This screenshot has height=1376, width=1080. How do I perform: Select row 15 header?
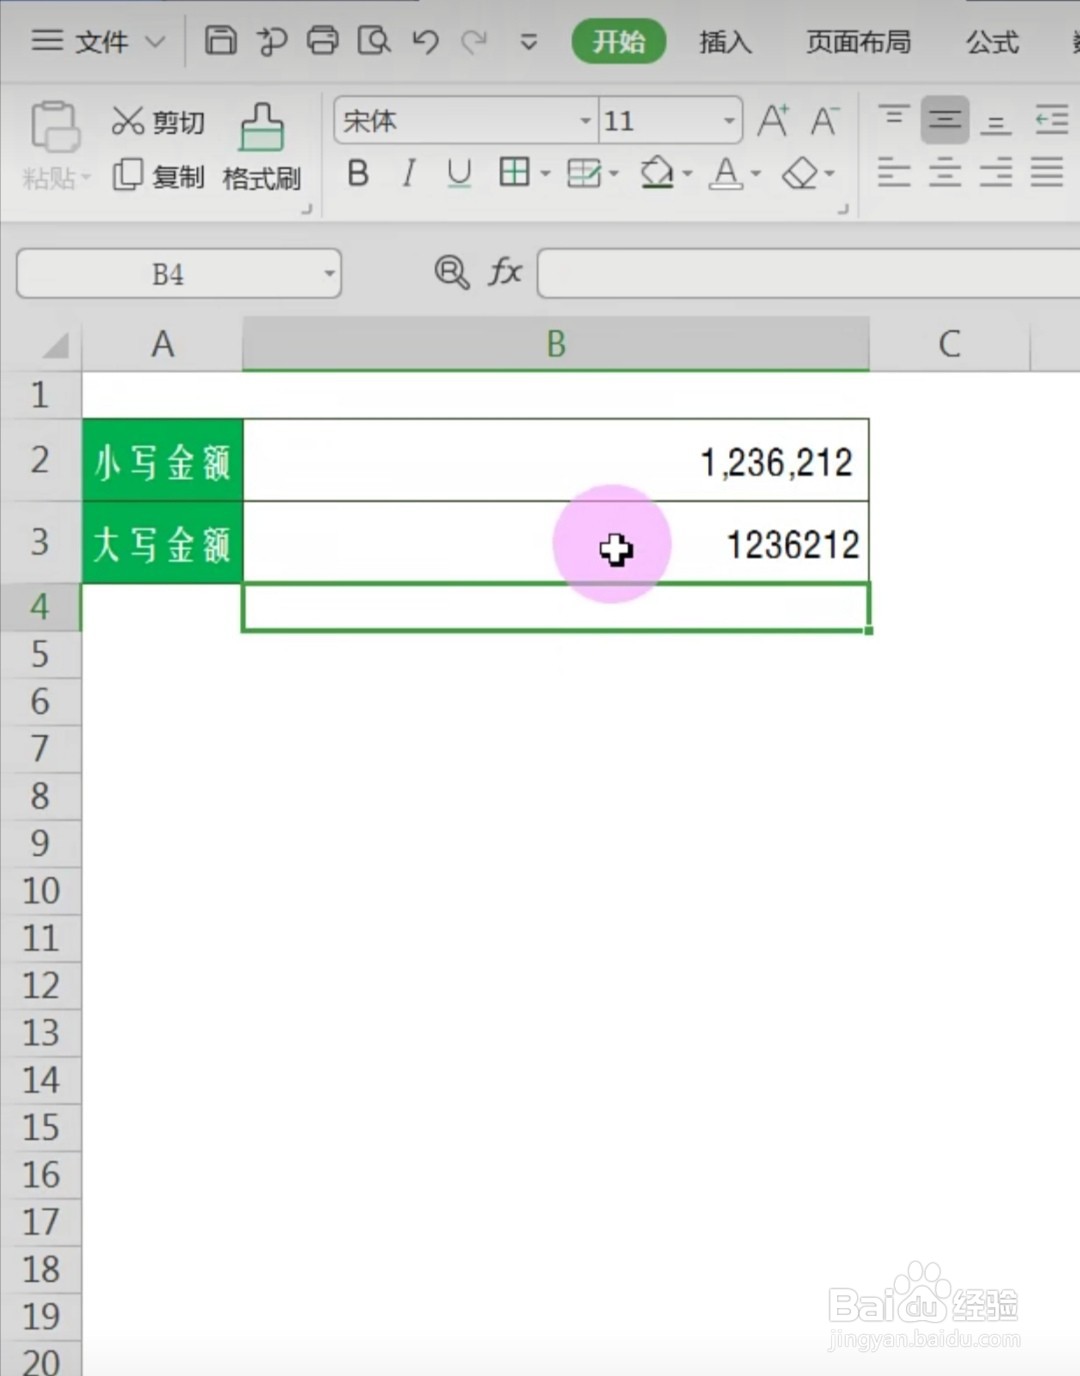40,1127
